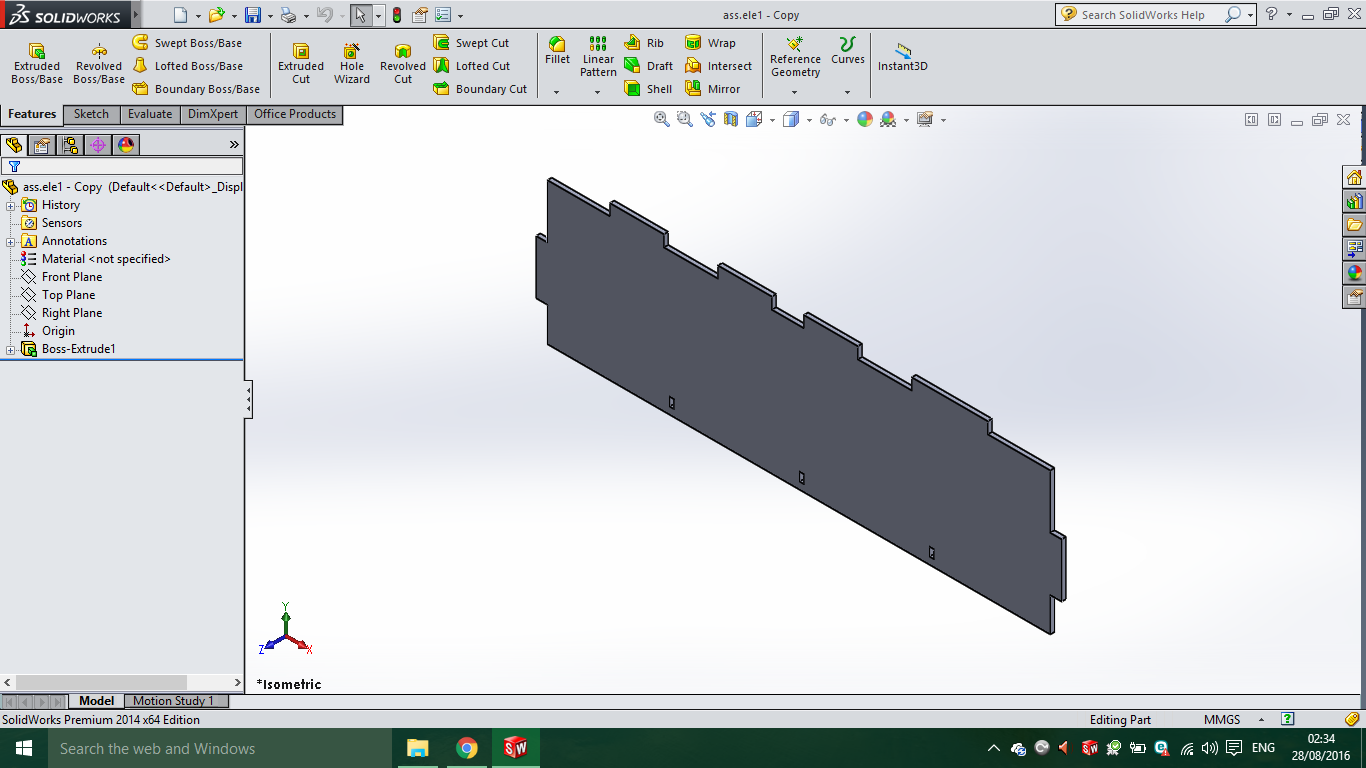Click the Model tab at the bottom
The height and width of the screenshot is (768, 1366).
97,701
